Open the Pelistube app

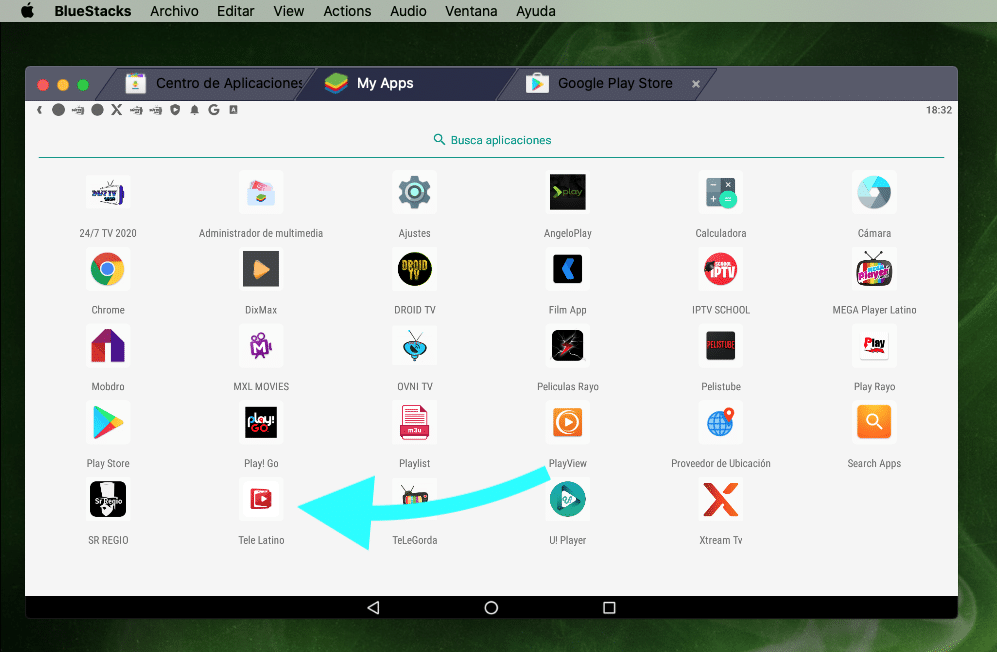pos(720,346)
